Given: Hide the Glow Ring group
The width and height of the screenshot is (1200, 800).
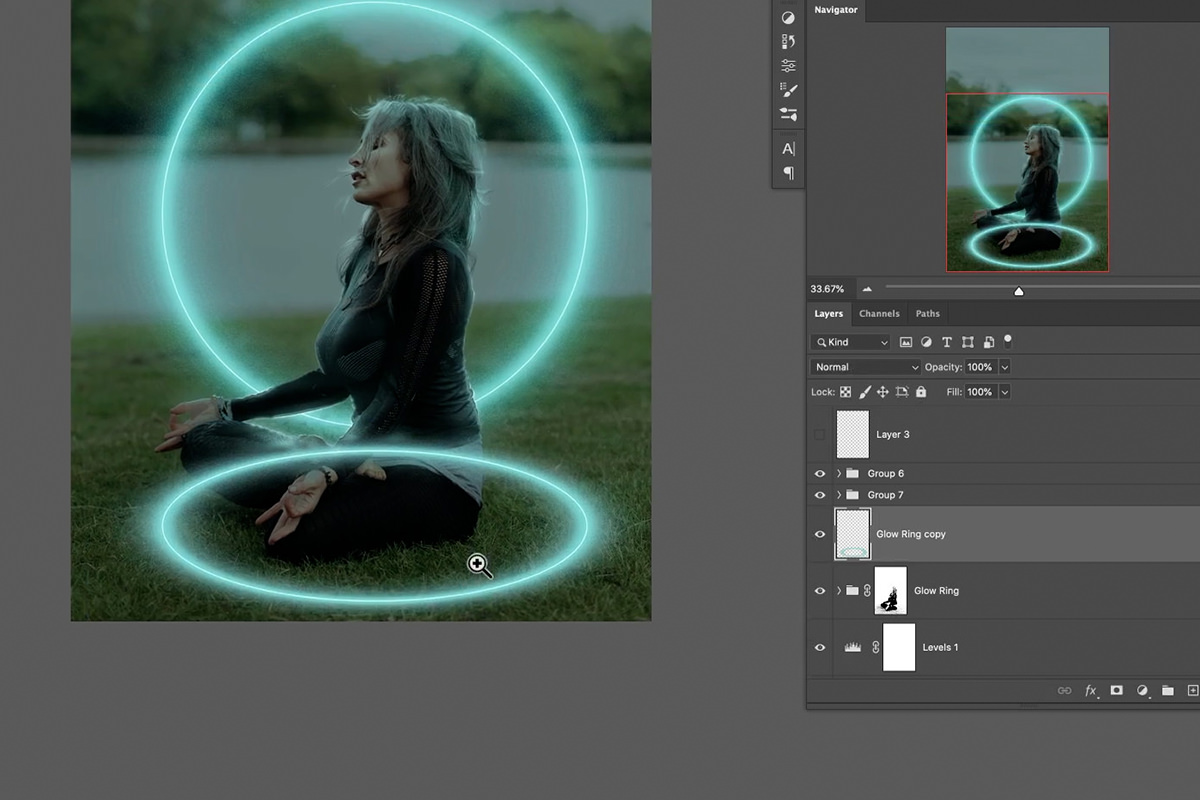Looking at the screenshot, I should pyautogui.click(x=820, y=591).
